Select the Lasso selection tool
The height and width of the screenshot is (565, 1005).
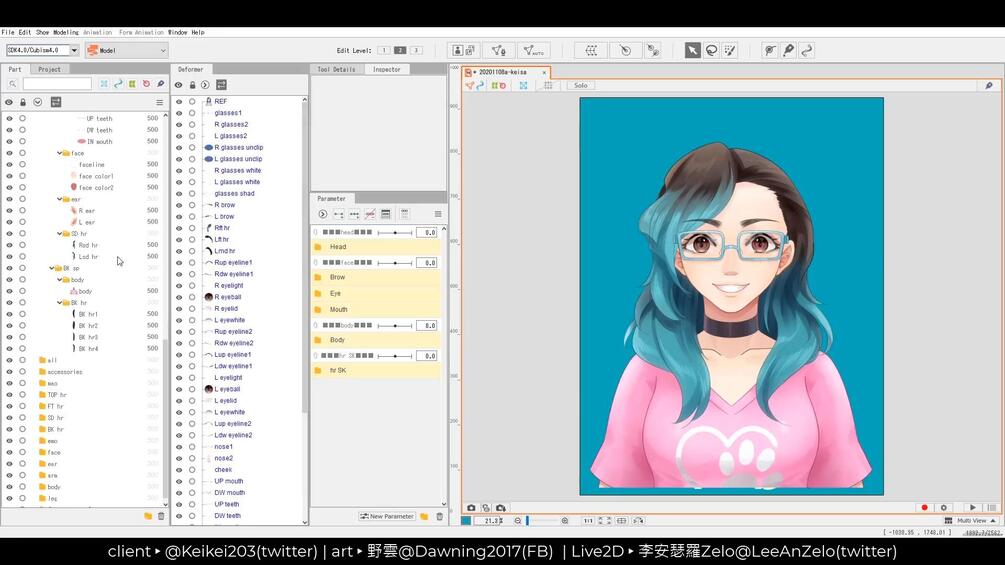pyautogui.click(x=711, y=51)
